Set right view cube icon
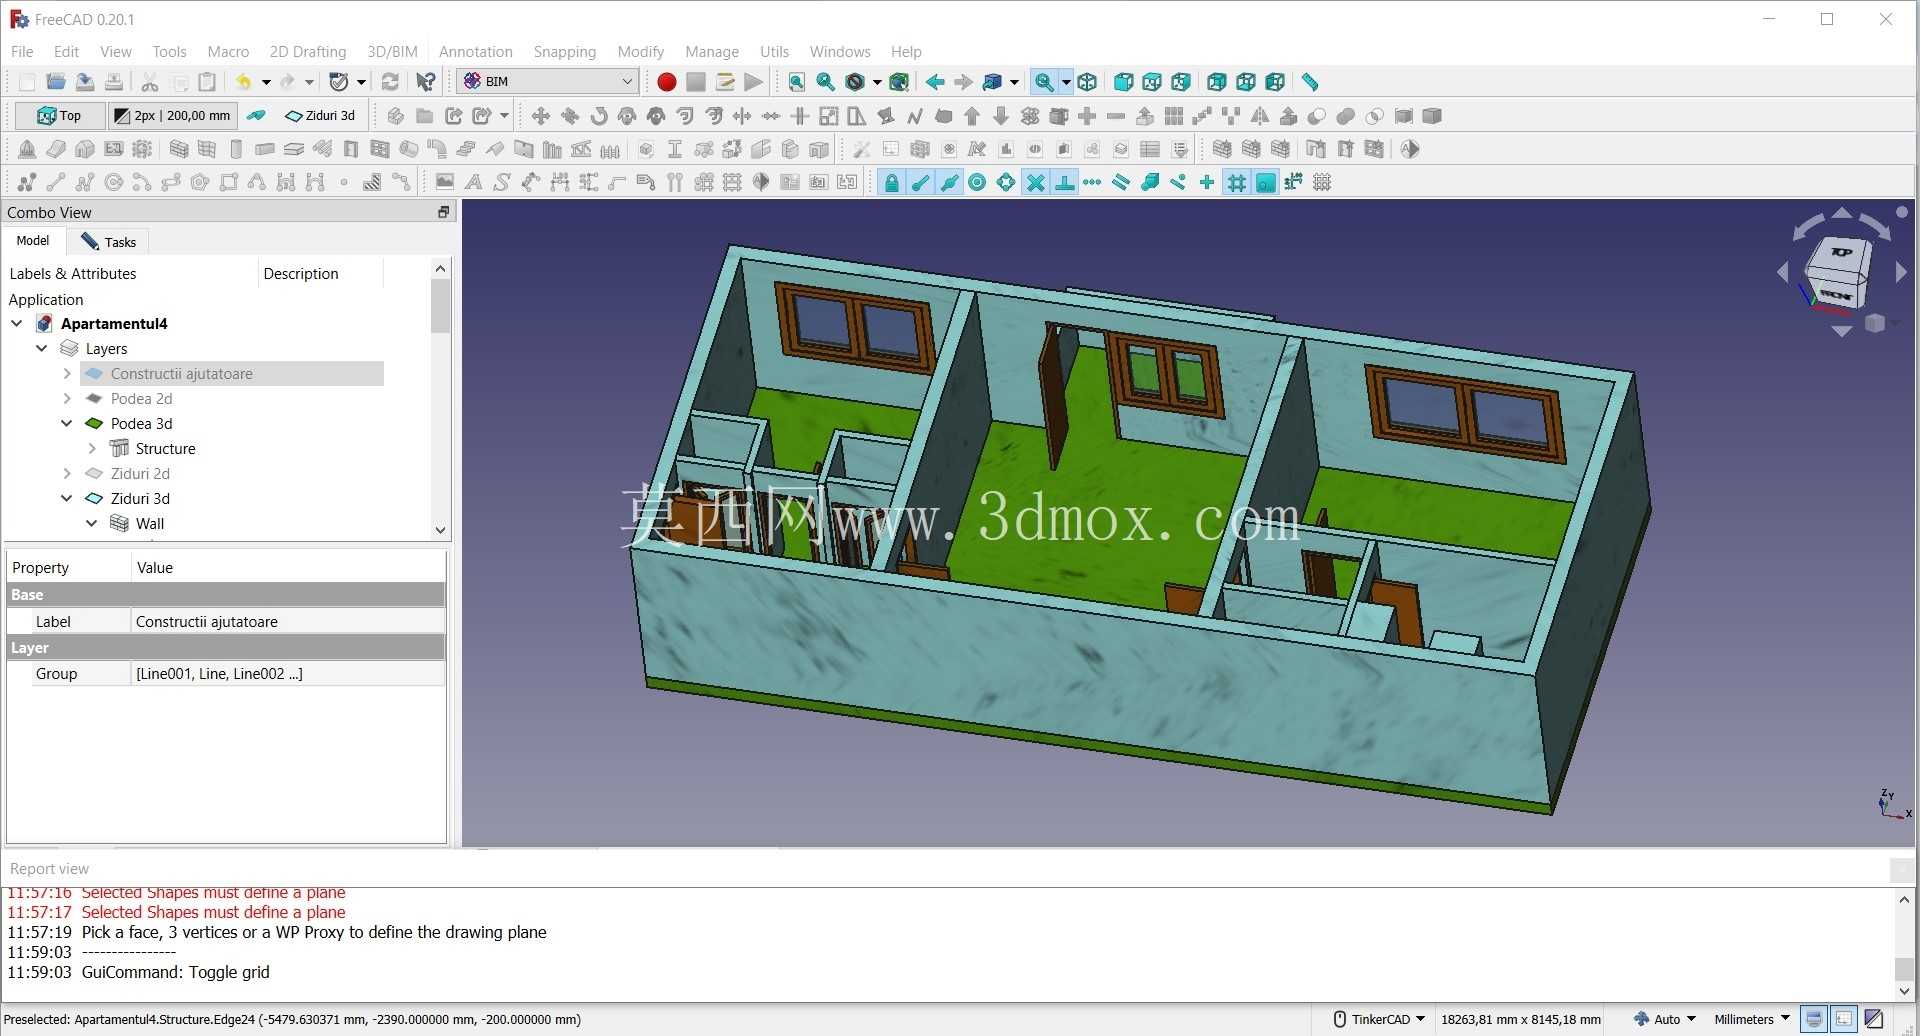The image size is (1920, 1036). 1181,82
